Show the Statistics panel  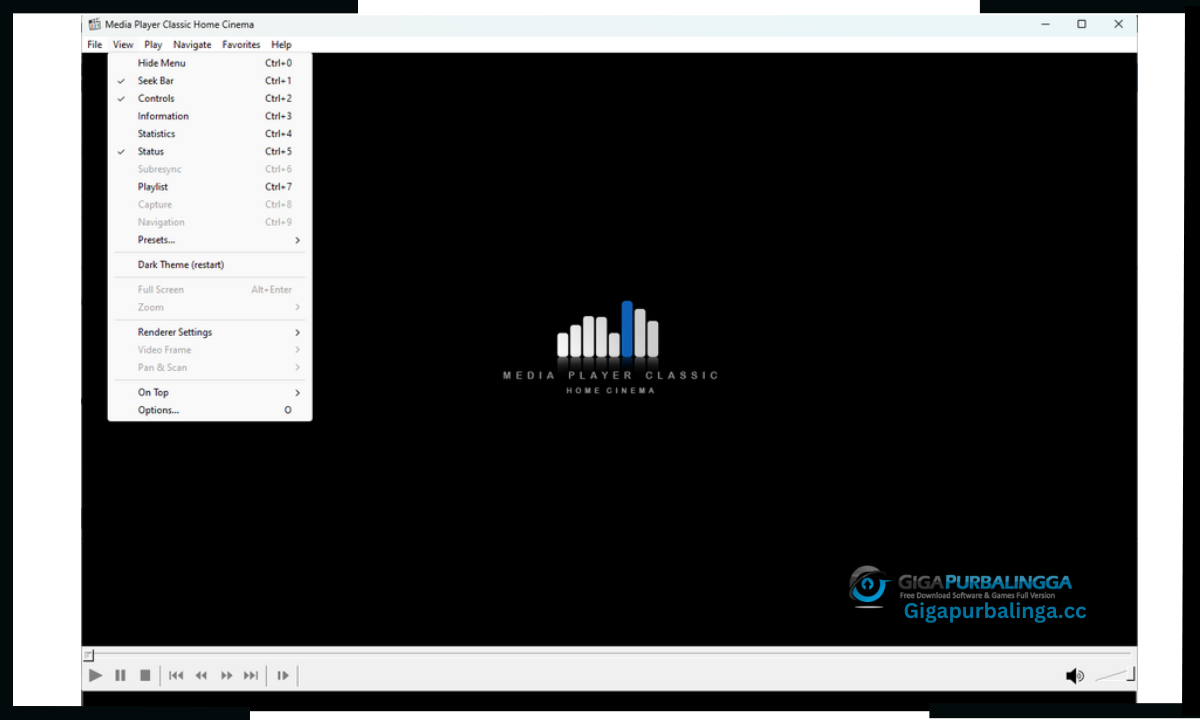pos(210,134)
